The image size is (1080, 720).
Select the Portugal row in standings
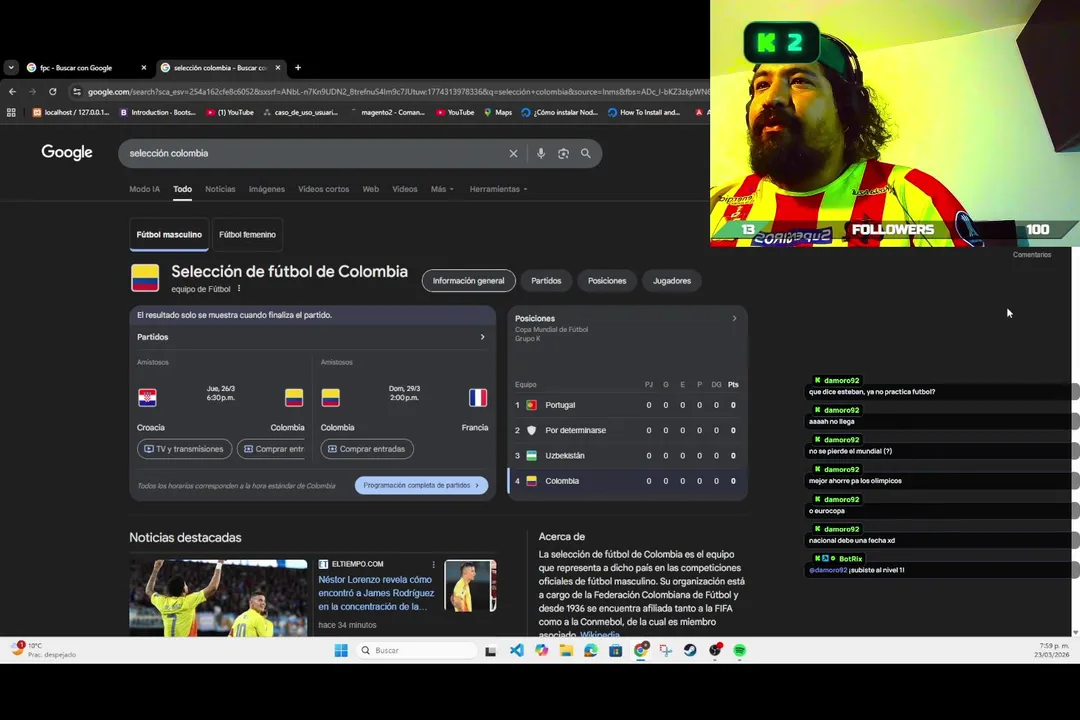tap(627, 405)
